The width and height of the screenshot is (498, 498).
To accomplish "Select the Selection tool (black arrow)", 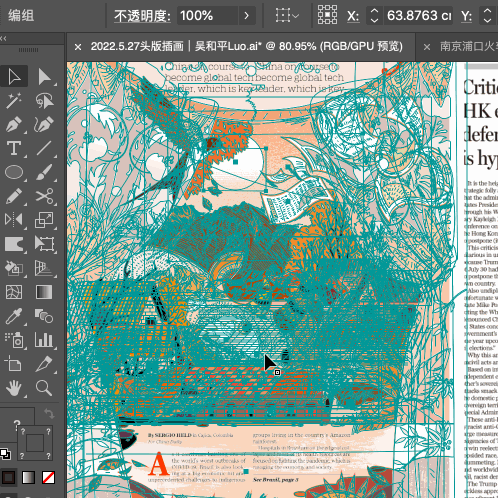I will coord(14,77).
